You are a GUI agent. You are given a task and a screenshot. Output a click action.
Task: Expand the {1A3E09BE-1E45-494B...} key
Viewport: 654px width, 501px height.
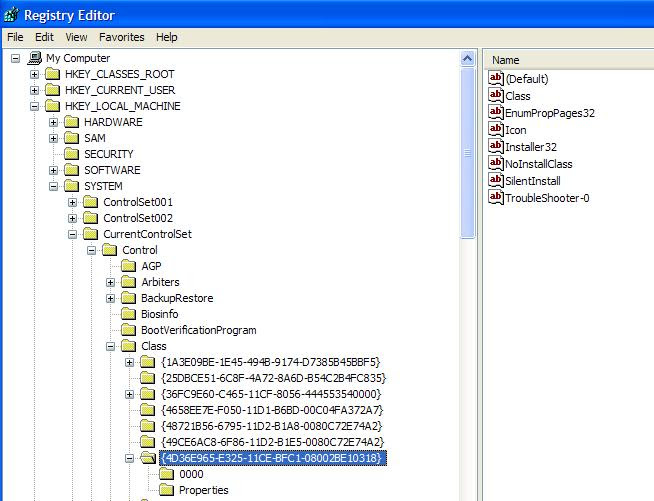coord(130,363)
